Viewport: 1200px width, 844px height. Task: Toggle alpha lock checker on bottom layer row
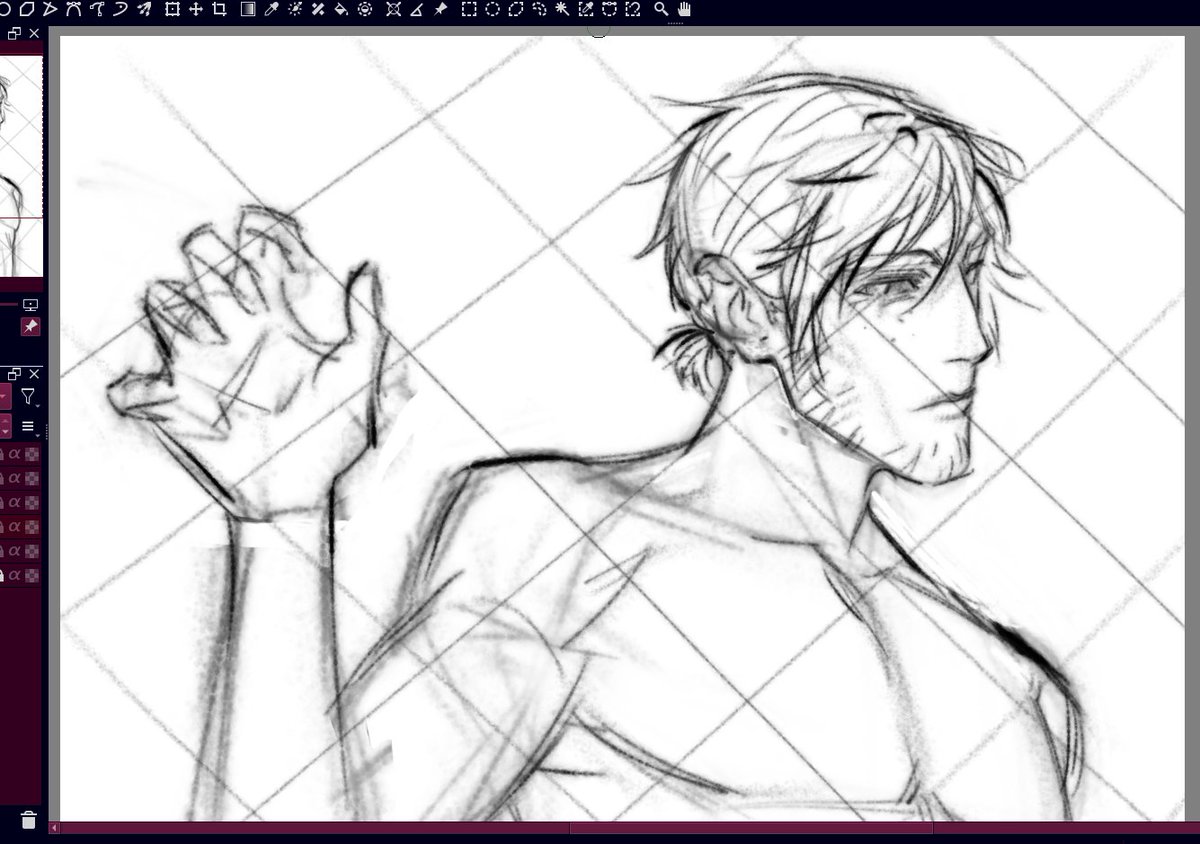(x=32, y=575)
